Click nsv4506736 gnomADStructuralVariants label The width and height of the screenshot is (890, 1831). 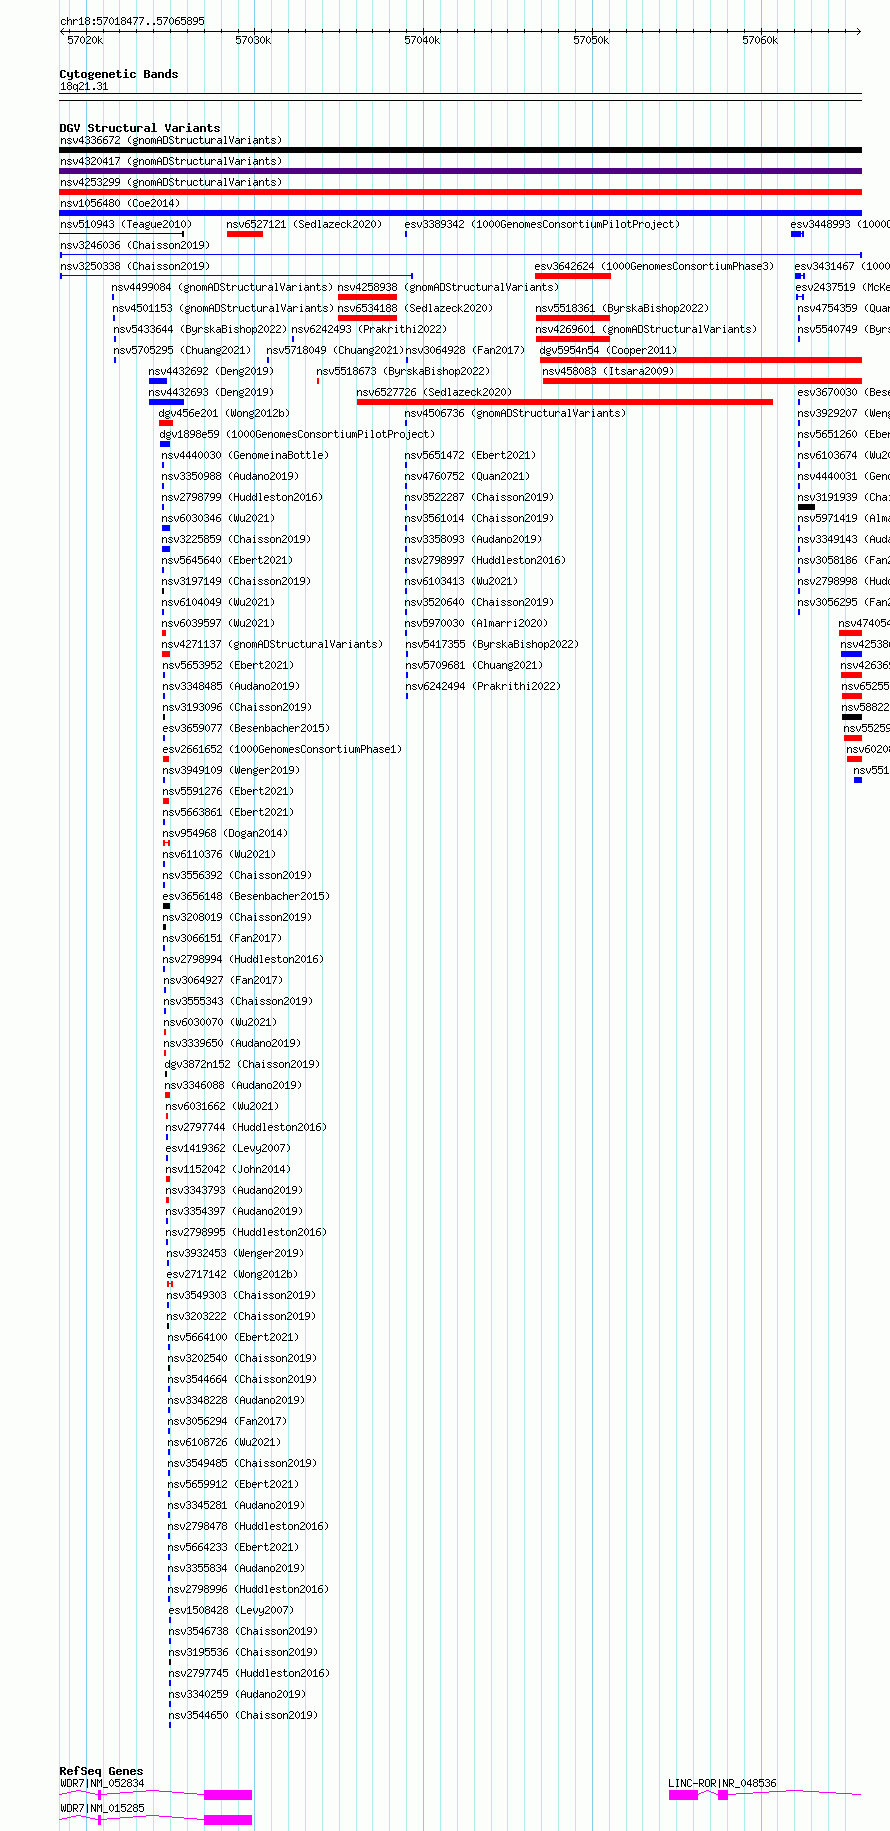[x=516, y=413]
